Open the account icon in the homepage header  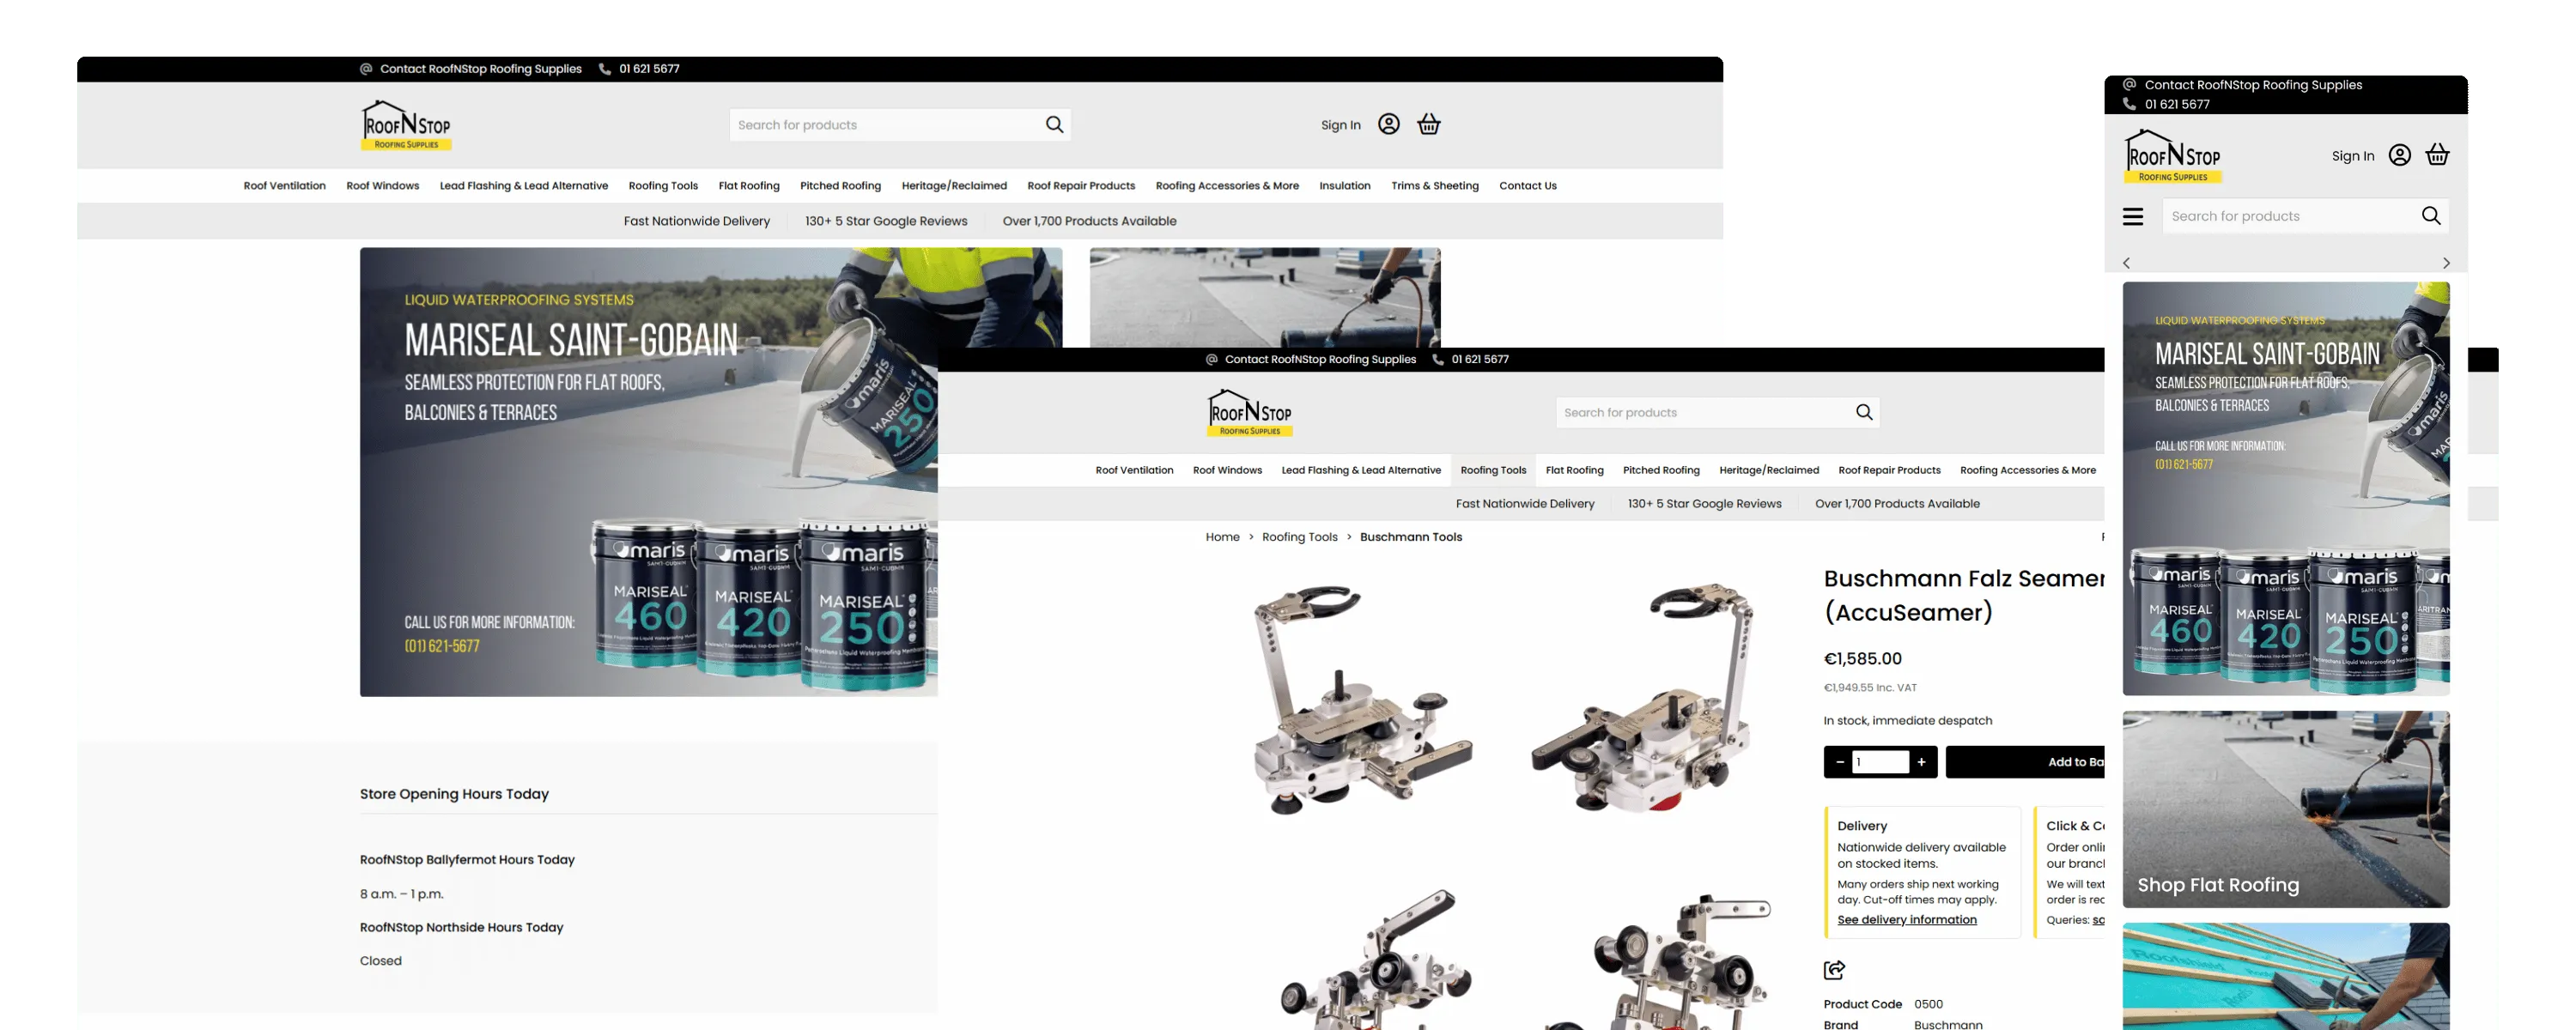1388,124
